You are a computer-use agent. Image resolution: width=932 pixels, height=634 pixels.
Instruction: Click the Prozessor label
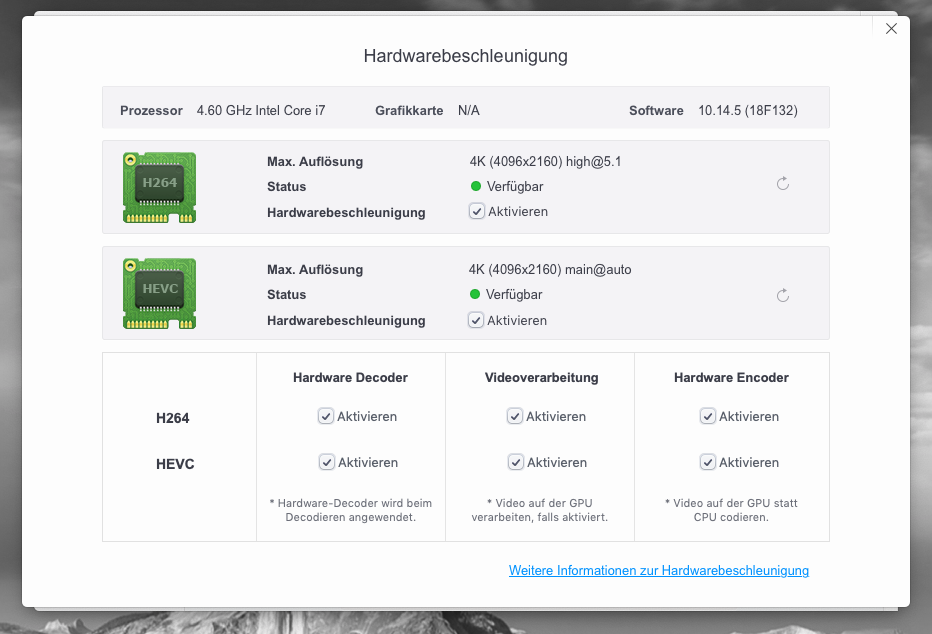point(151,111)
